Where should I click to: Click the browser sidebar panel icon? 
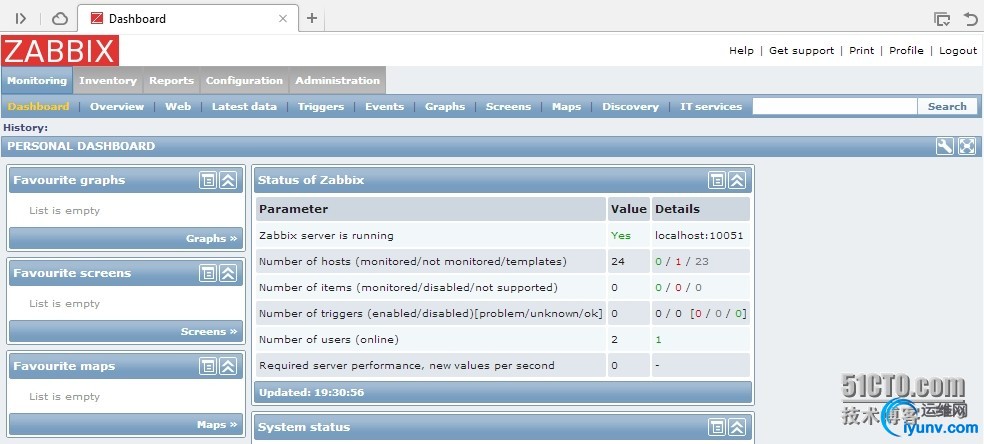pos(21,19)
